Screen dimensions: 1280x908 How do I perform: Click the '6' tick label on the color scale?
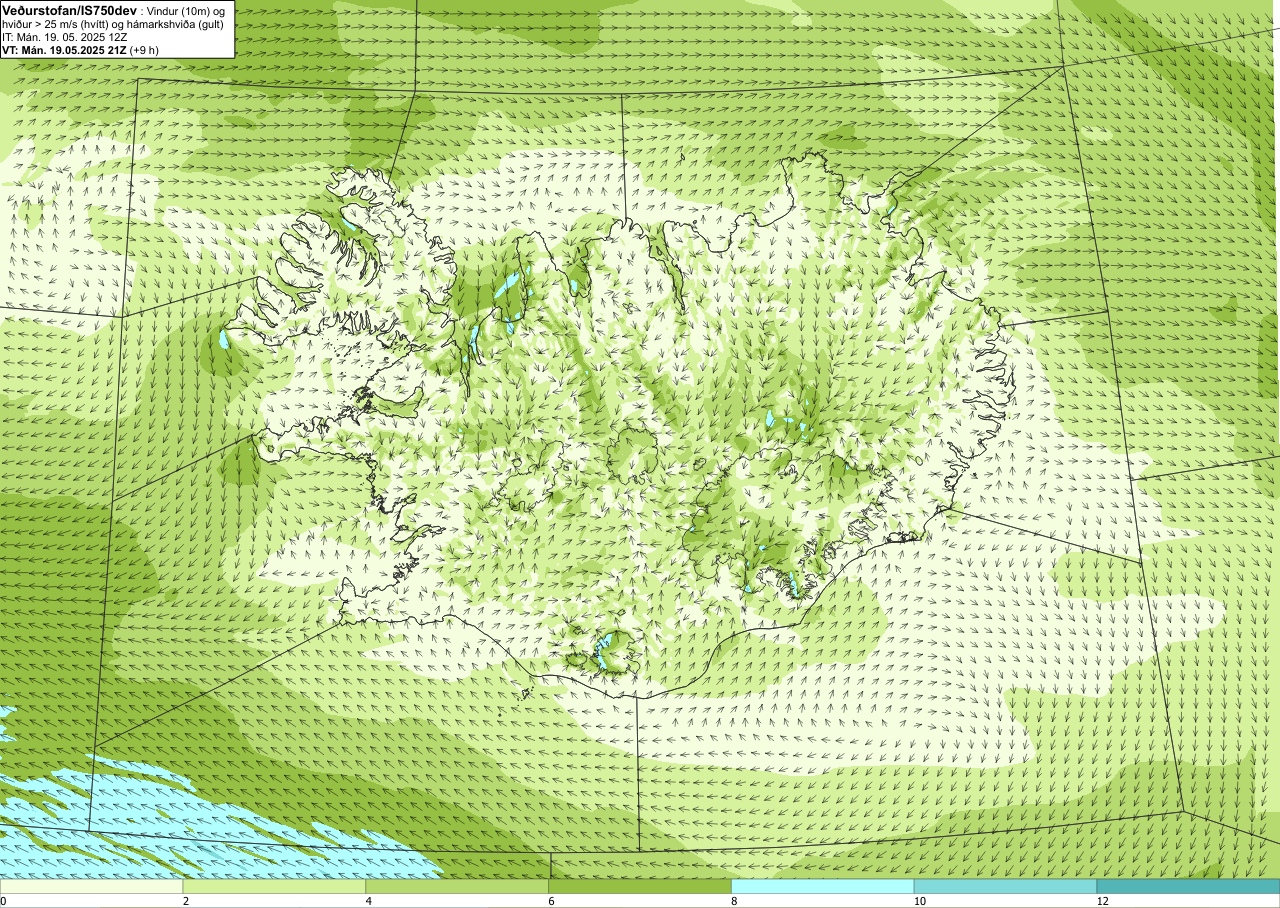552,901
